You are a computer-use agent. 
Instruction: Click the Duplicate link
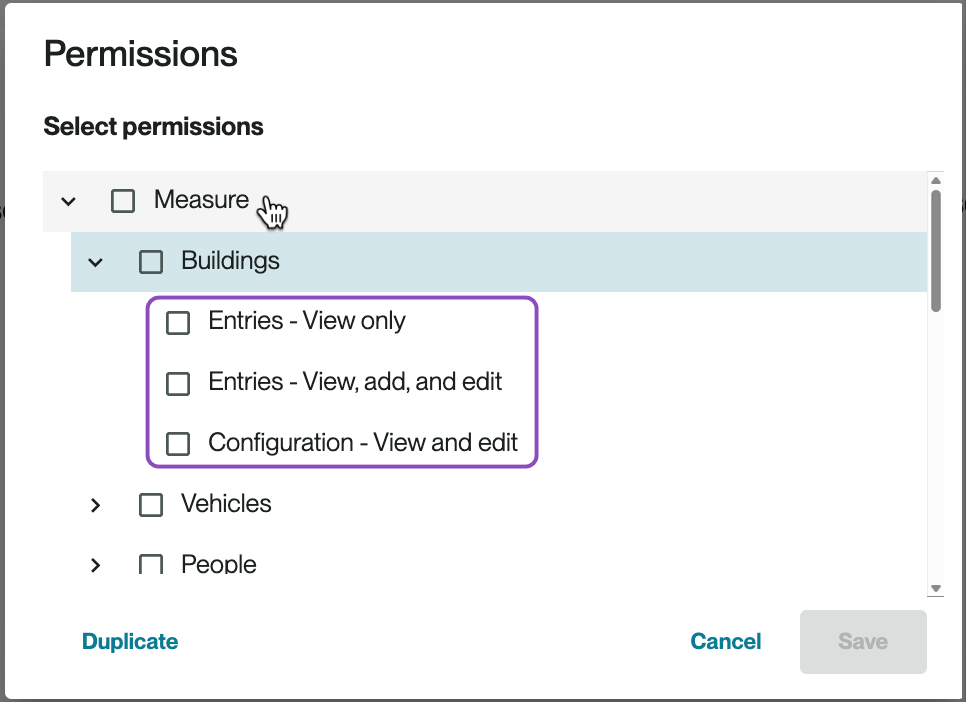[x=130, y=642]
